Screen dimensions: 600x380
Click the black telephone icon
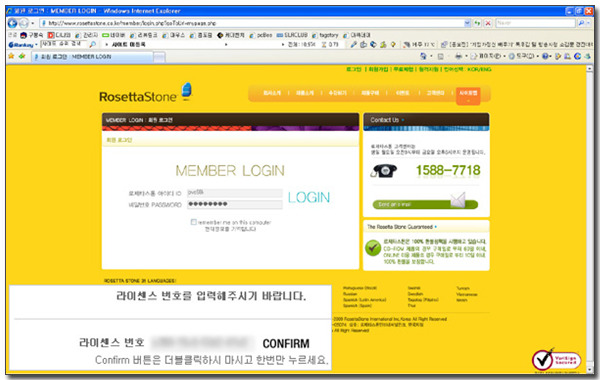(x=384, y=170)
